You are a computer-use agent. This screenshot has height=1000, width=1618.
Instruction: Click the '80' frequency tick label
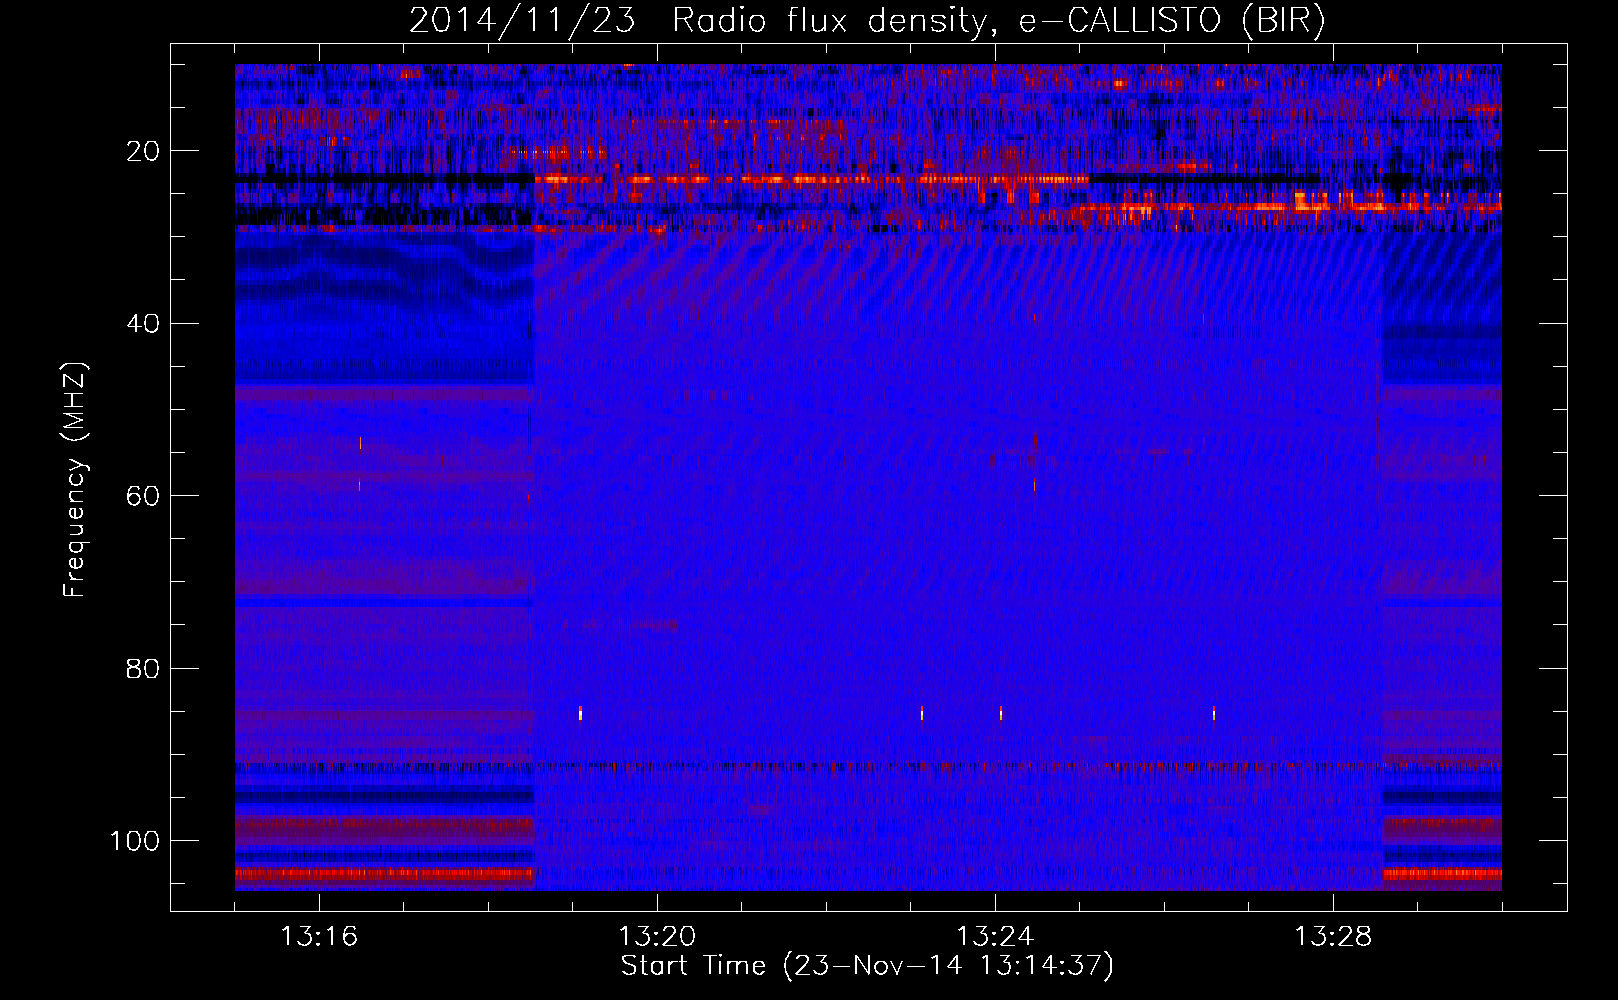pyautogui.click(x=144, y=669)
